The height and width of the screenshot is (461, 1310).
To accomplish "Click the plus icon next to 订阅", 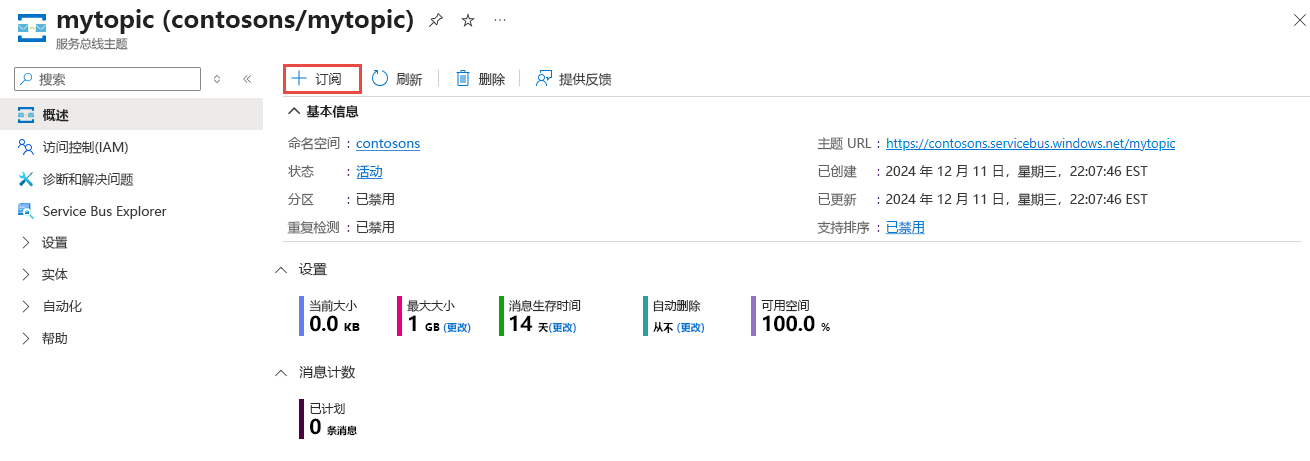I will [x=298, y=79].
